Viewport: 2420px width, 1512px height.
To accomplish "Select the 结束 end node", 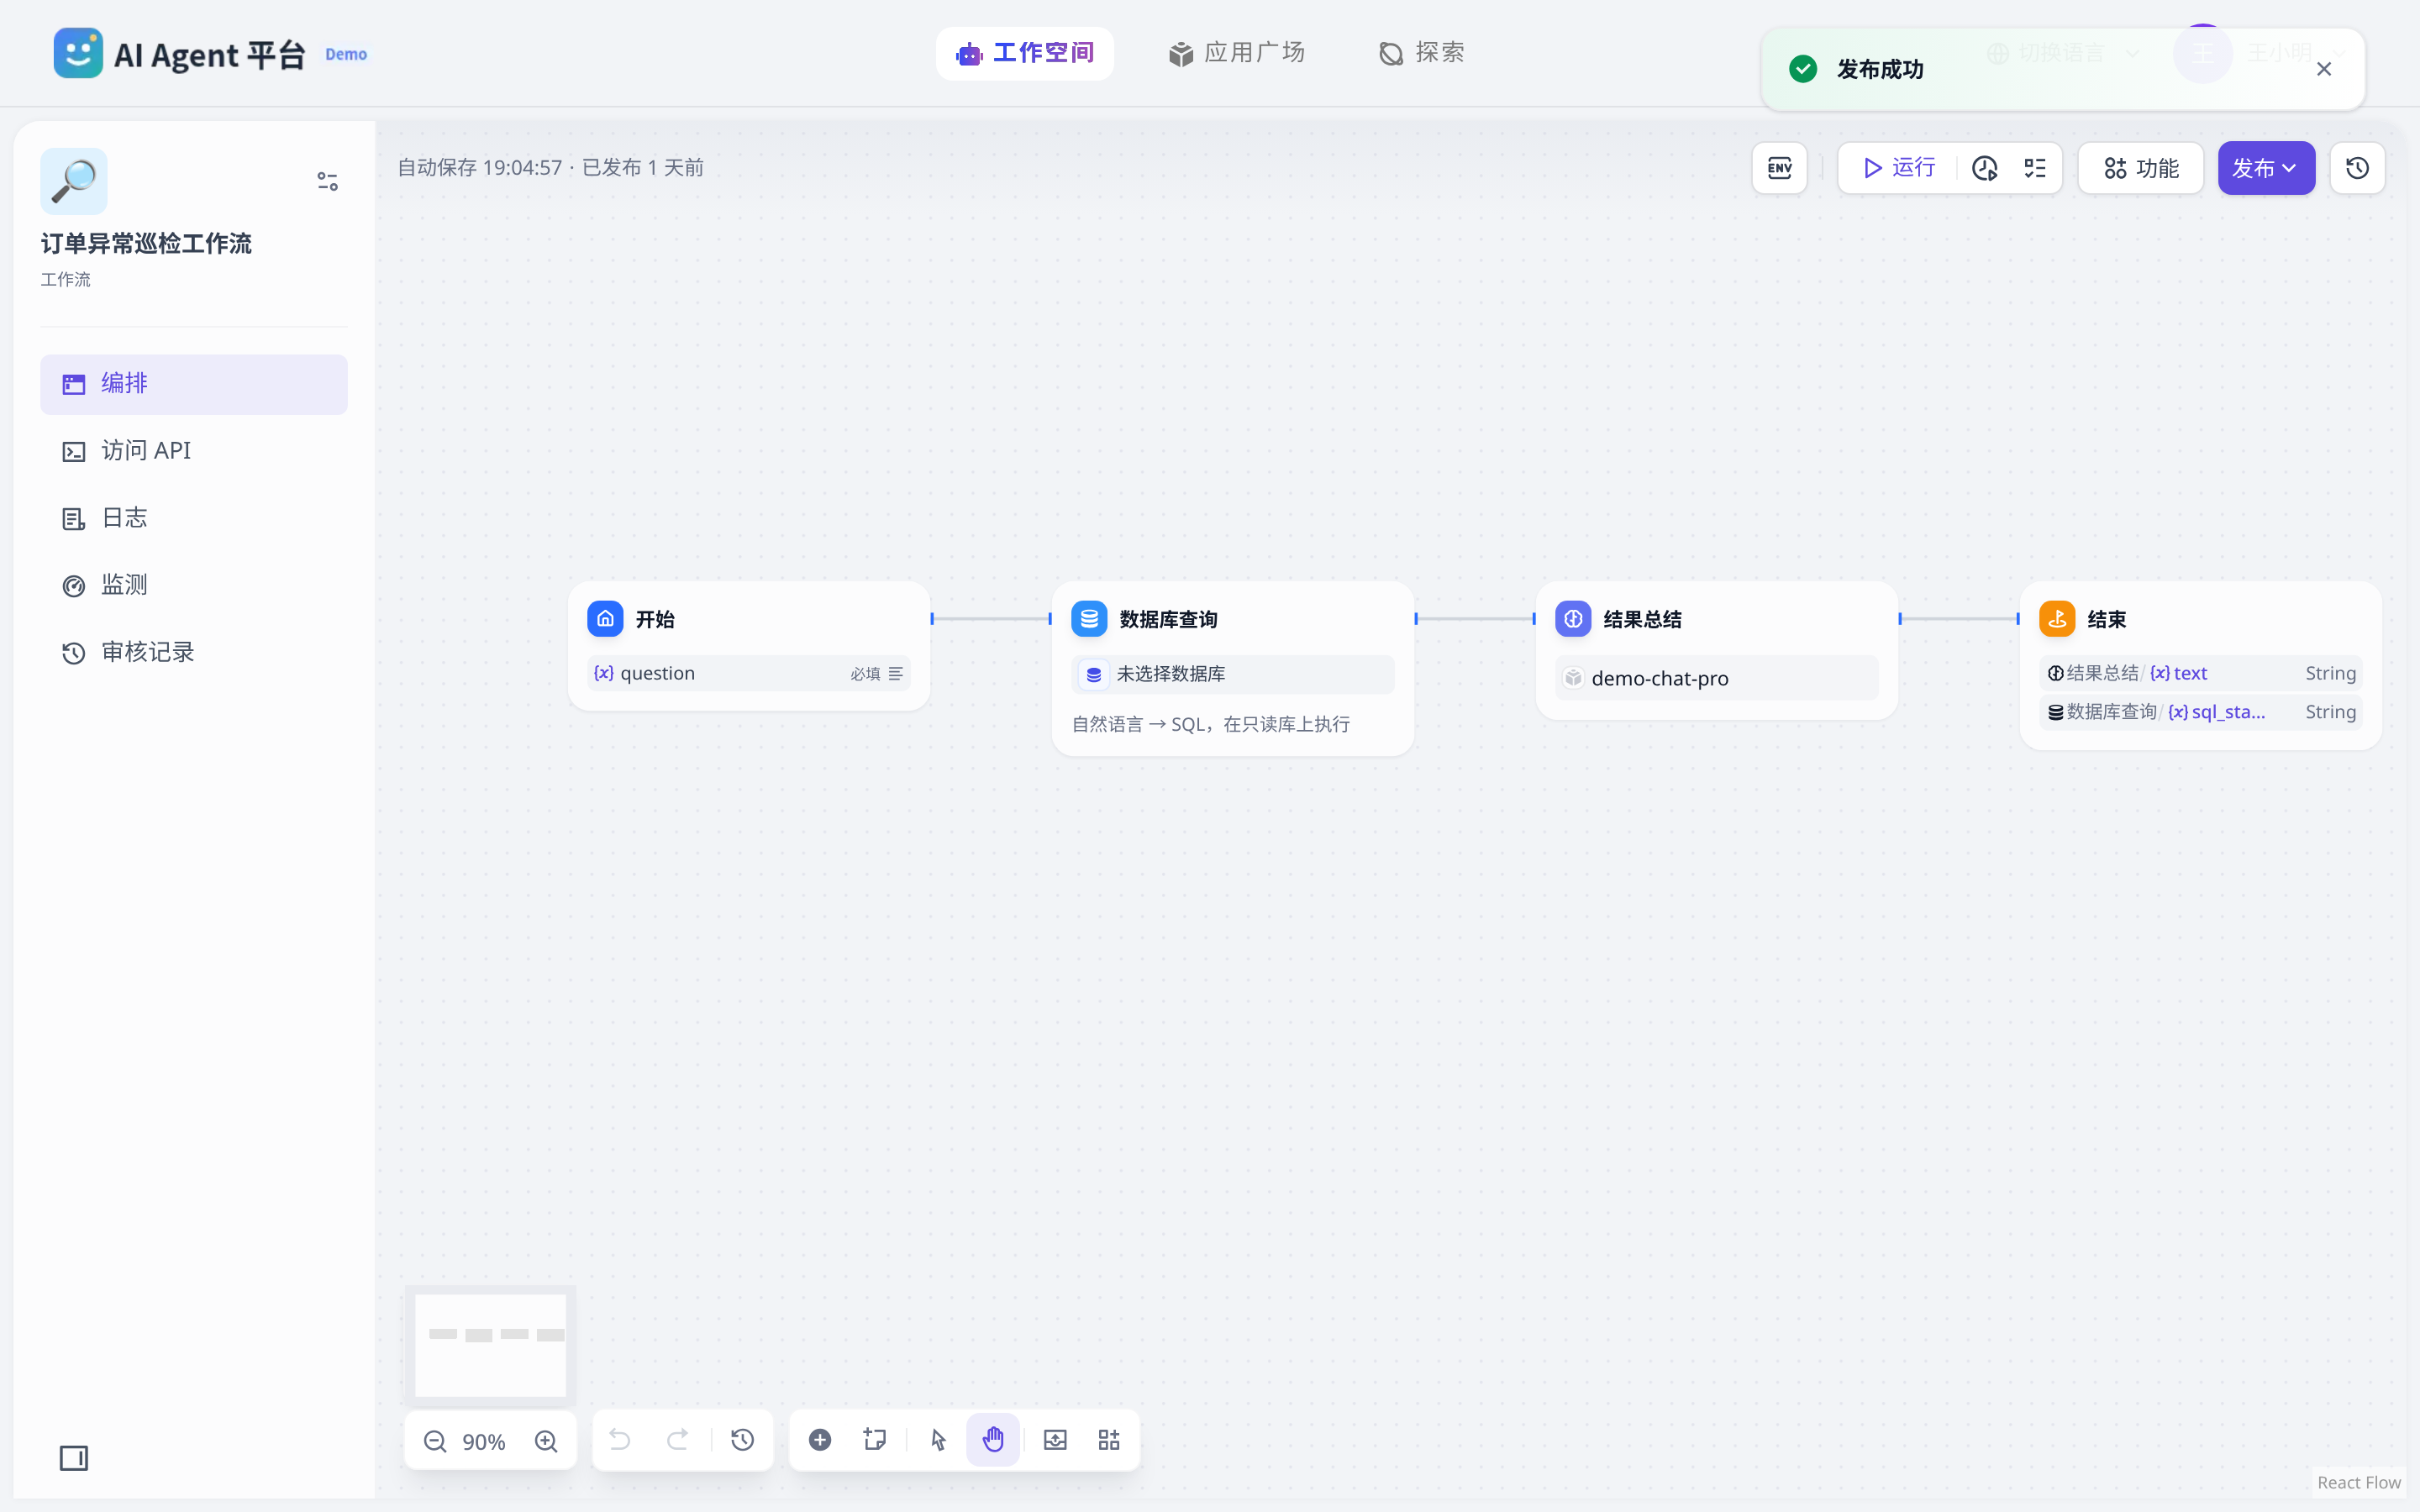I will click(x=2201, y=665).
